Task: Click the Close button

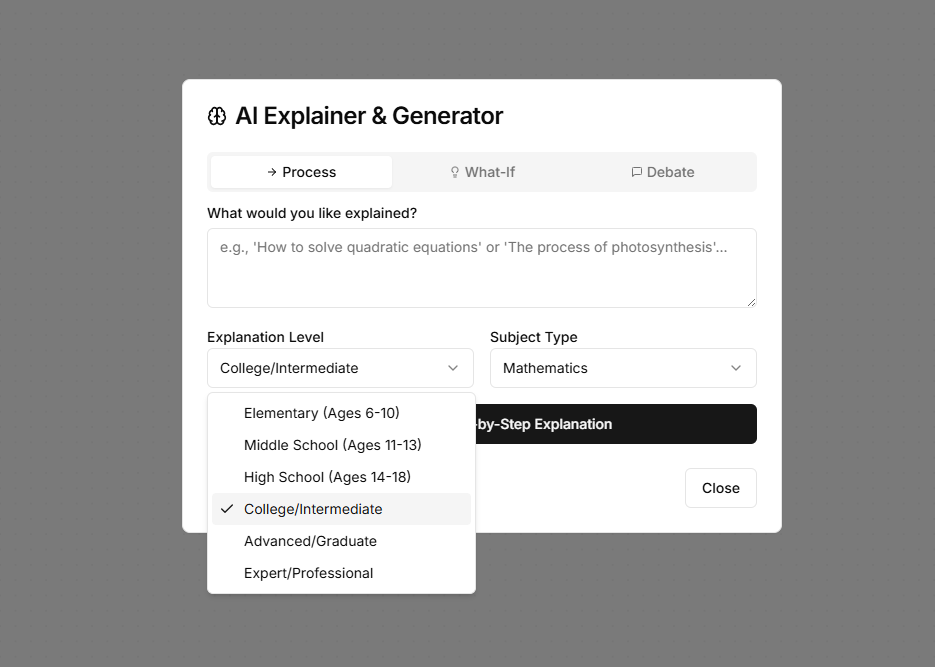Action: pyautogui.click(x=720, y=488)
